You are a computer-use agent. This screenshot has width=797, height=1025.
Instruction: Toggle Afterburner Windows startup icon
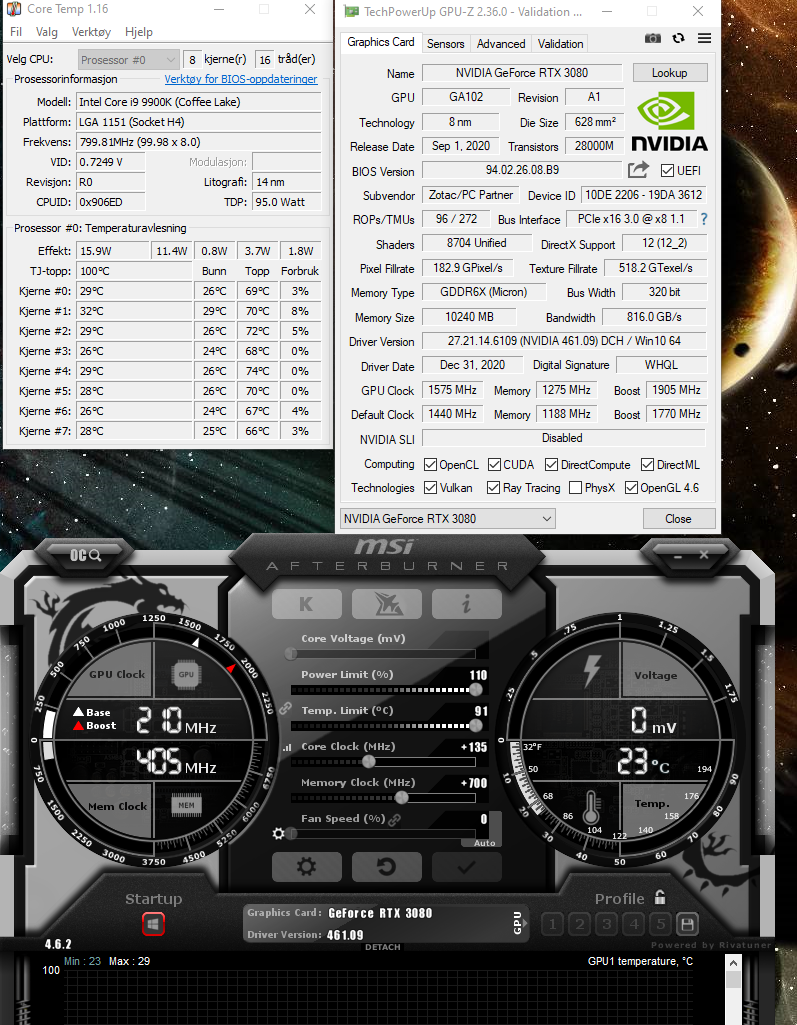click(x=153, y=924)
